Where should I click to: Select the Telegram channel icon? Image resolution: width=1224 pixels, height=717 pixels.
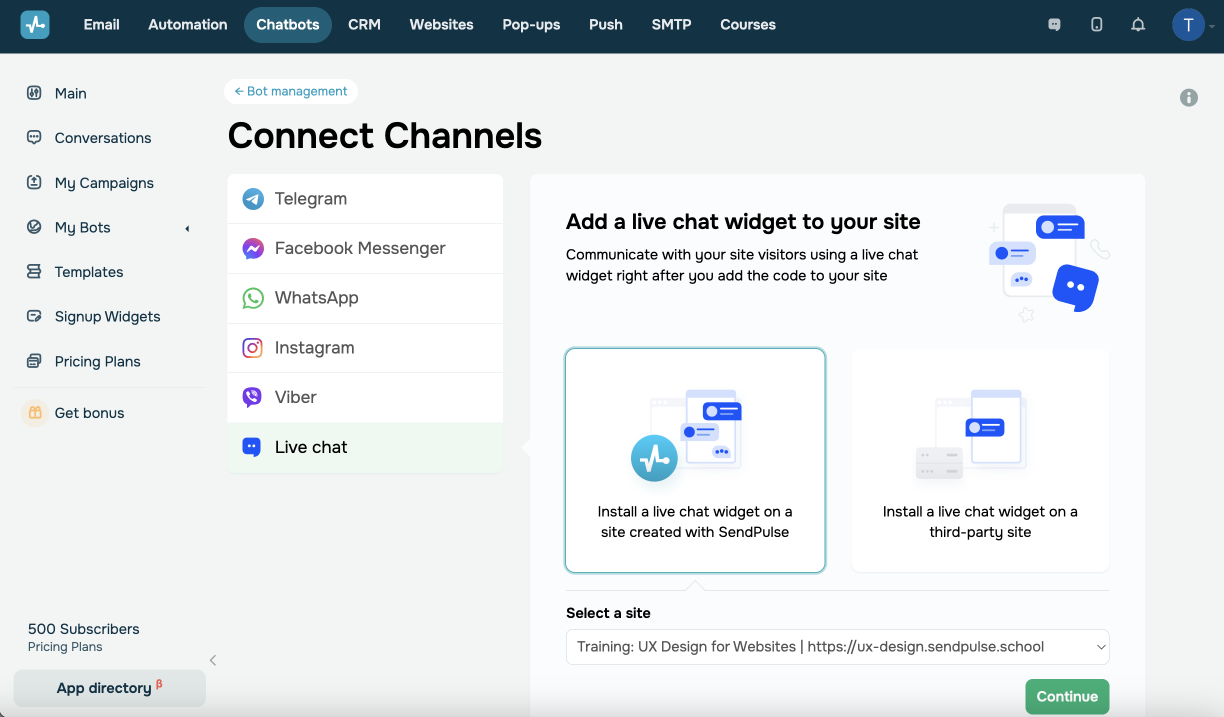pos(253,199)
